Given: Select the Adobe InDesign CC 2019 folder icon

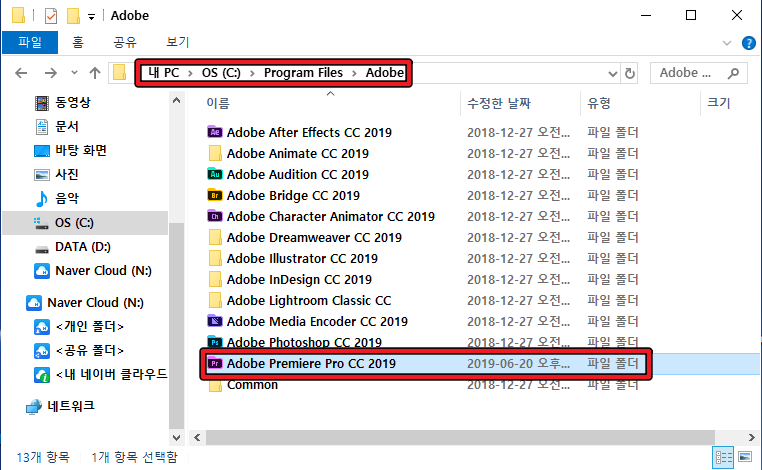Looking at the screenshot, I should point(215,279).
